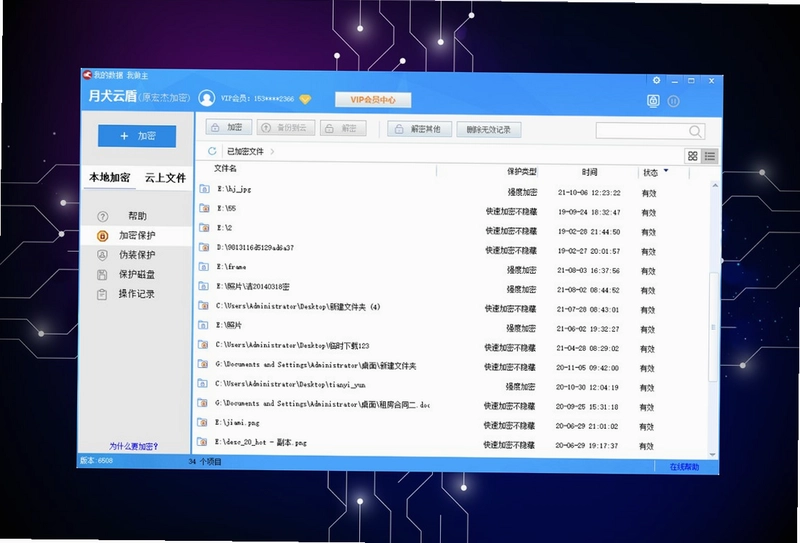Expand the 已加密文件 breadcrumb chevron
The width and height of the screenshot is (800, 543).
coord(272,151)
